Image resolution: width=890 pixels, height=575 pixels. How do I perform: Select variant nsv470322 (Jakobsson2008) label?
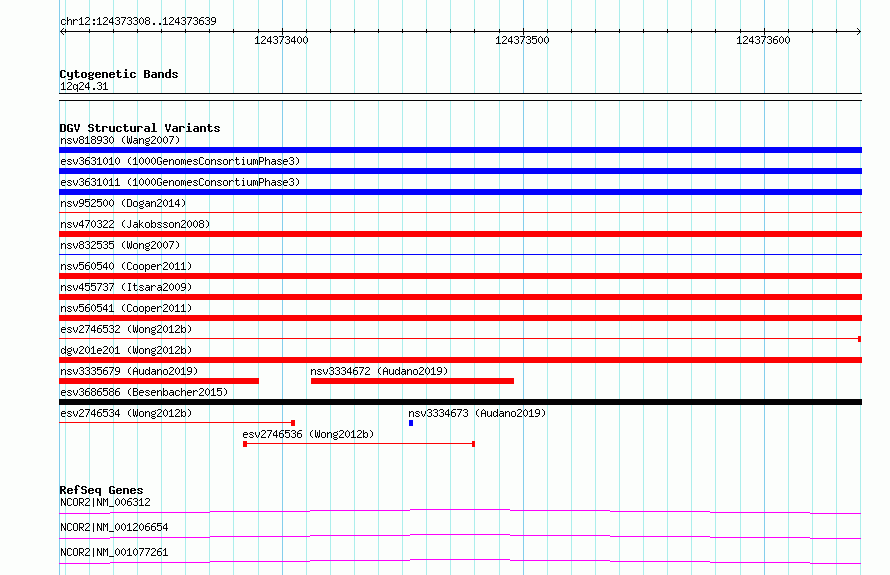[x=135, y=224]
